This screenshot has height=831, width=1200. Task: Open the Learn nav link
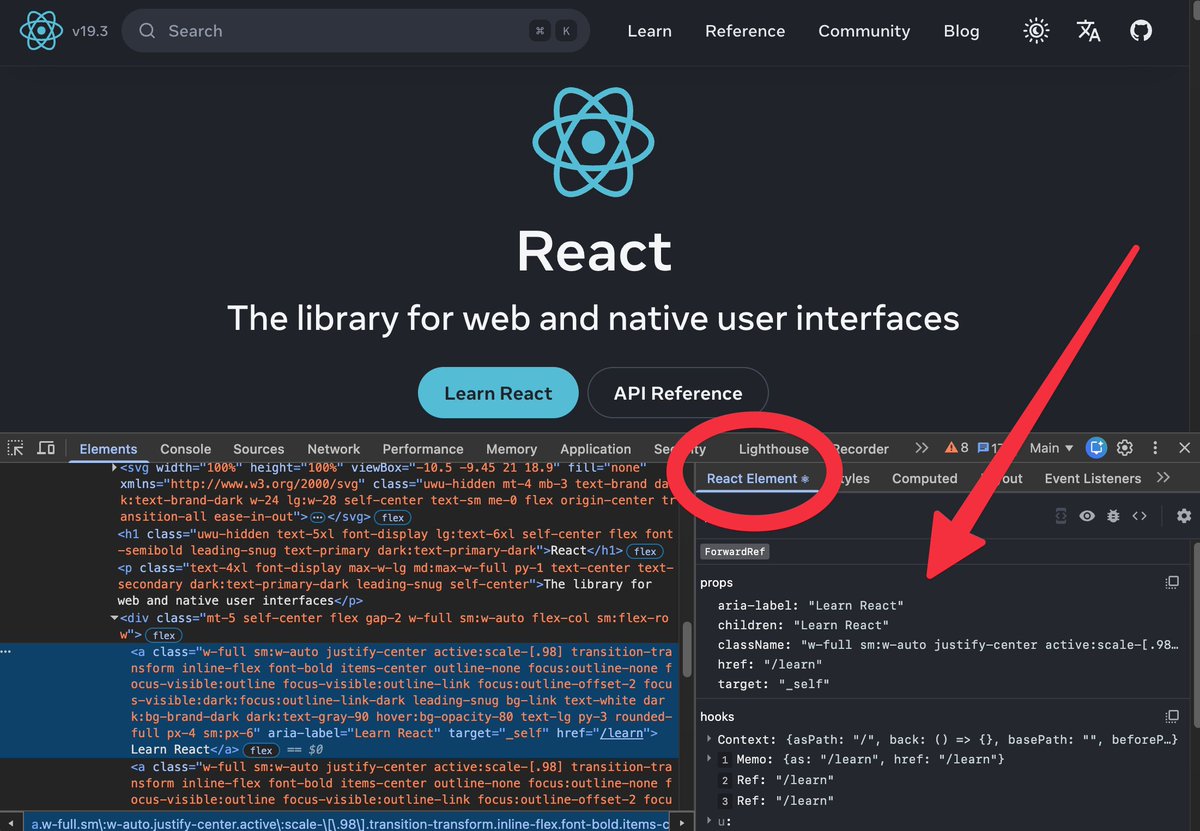click(x=649, y=31)
